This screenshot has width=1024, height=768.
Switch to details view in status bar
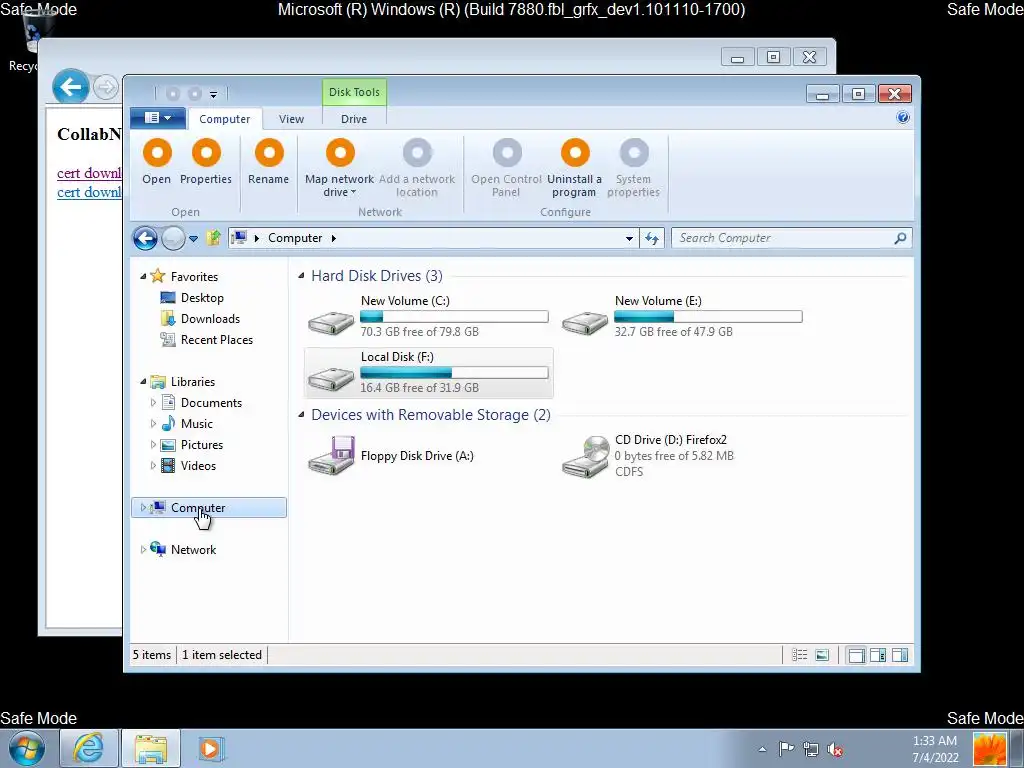799,655
